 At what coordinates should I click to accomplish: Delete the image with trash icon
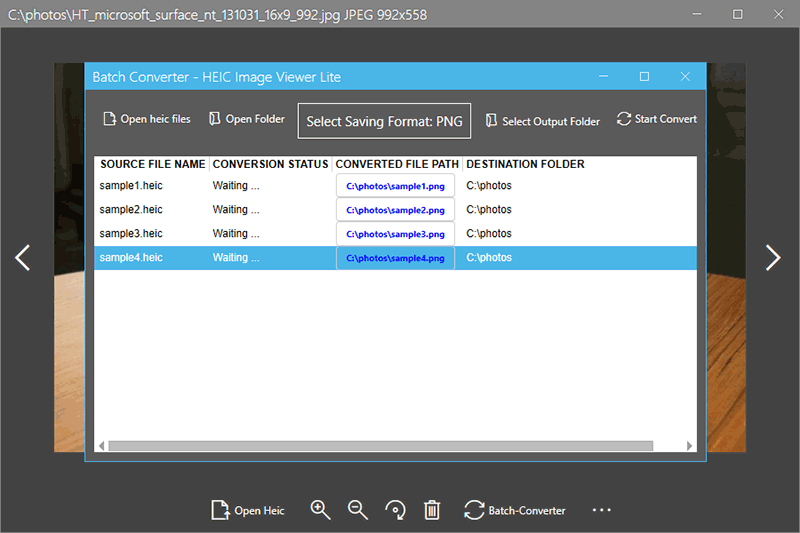(432, 510)
